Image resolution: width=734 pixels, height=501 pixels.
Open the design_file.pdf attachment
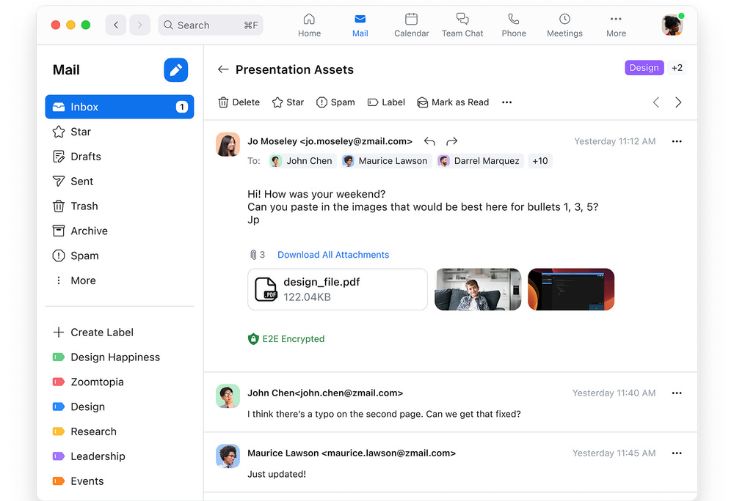coord(337,289)
